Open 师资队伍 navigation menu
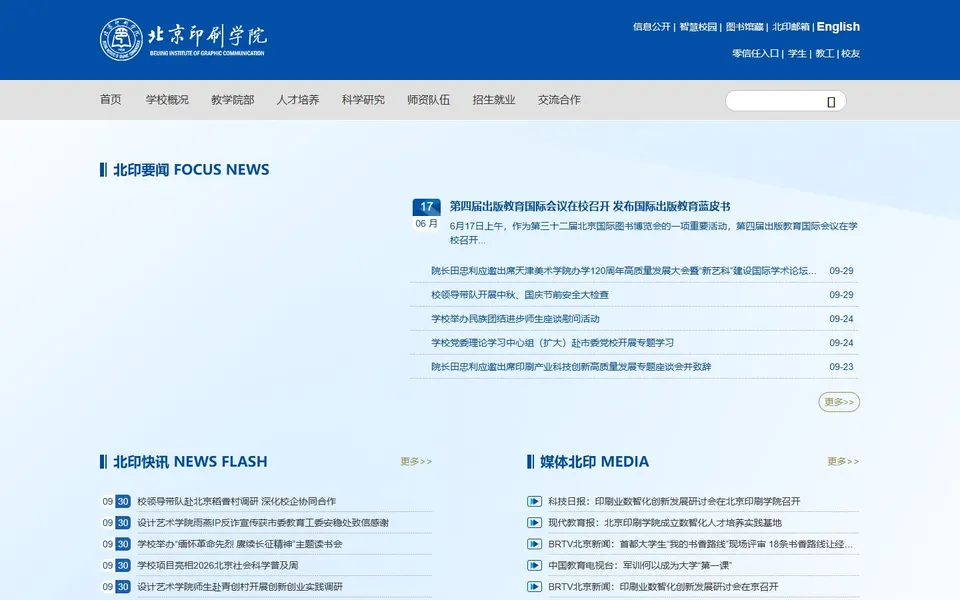960x600 pixels. (429, 99)
